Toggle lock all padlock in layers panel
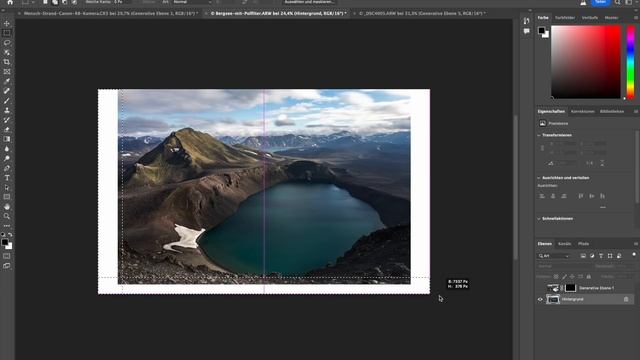This screenshot has height=360, width=640. (589, 277)
